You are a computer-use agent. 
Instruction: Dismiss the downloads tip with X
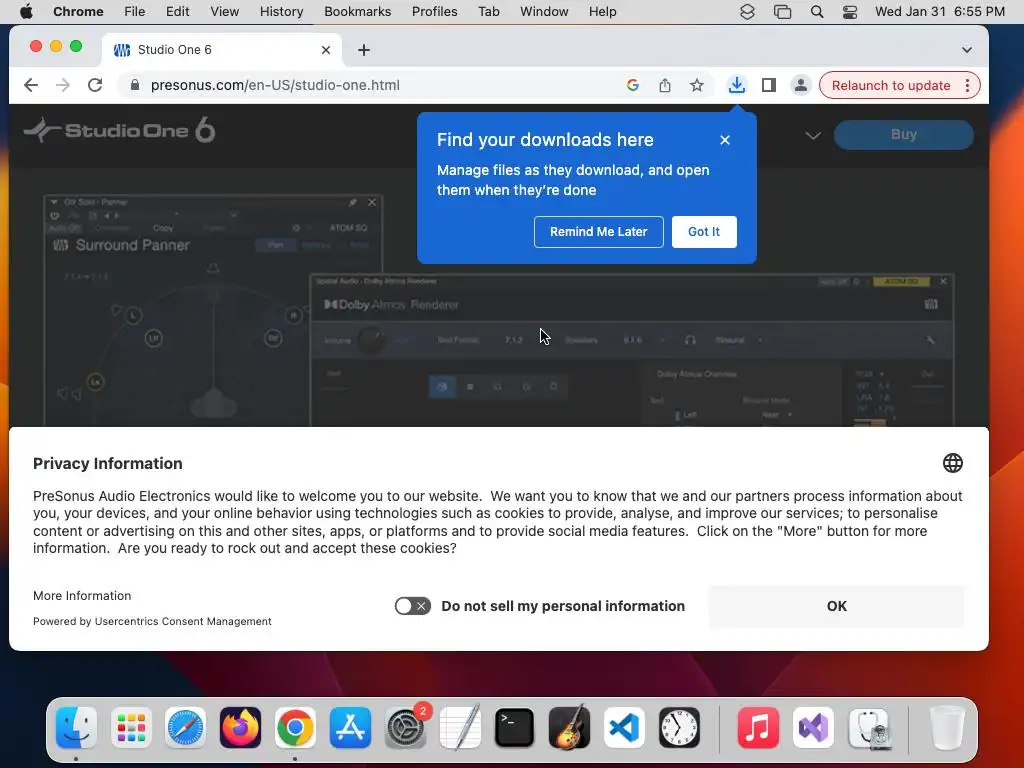coord(725,140)
